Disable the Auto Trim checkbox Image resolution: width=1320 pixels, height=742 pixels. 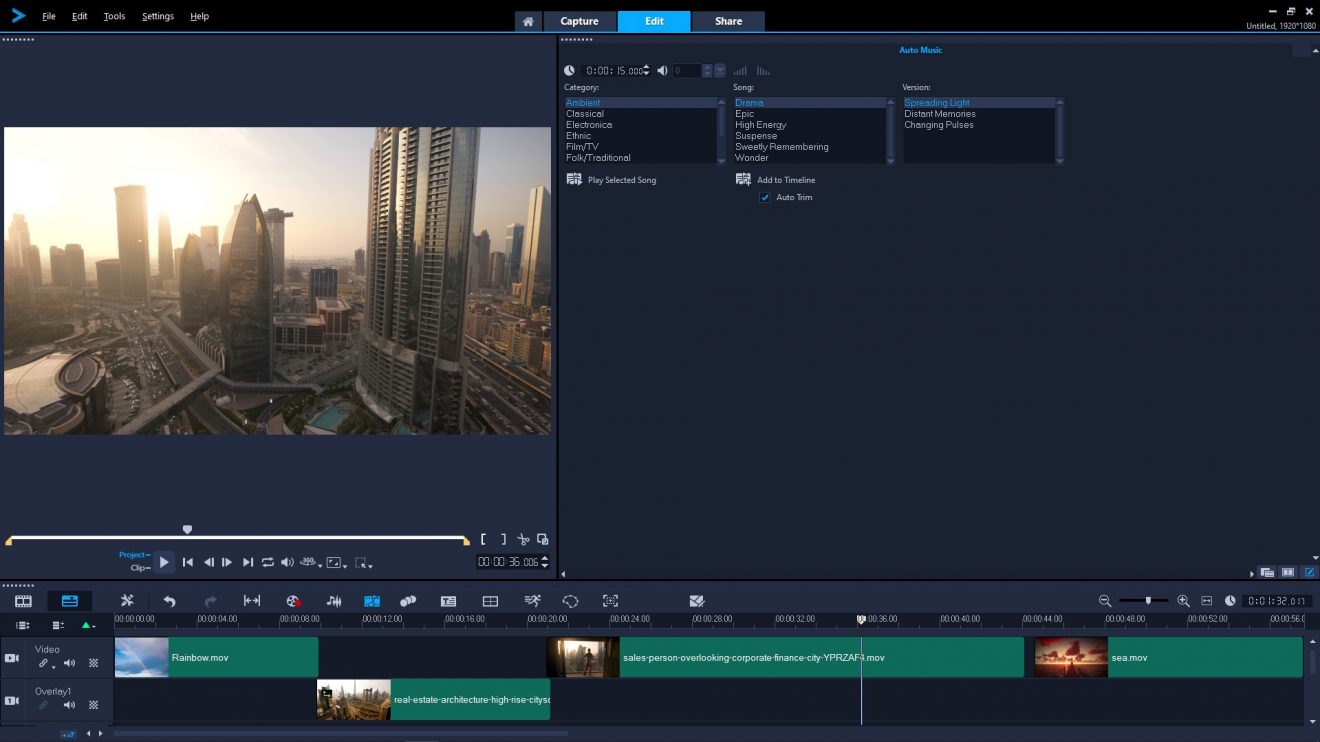pos(765,197)
